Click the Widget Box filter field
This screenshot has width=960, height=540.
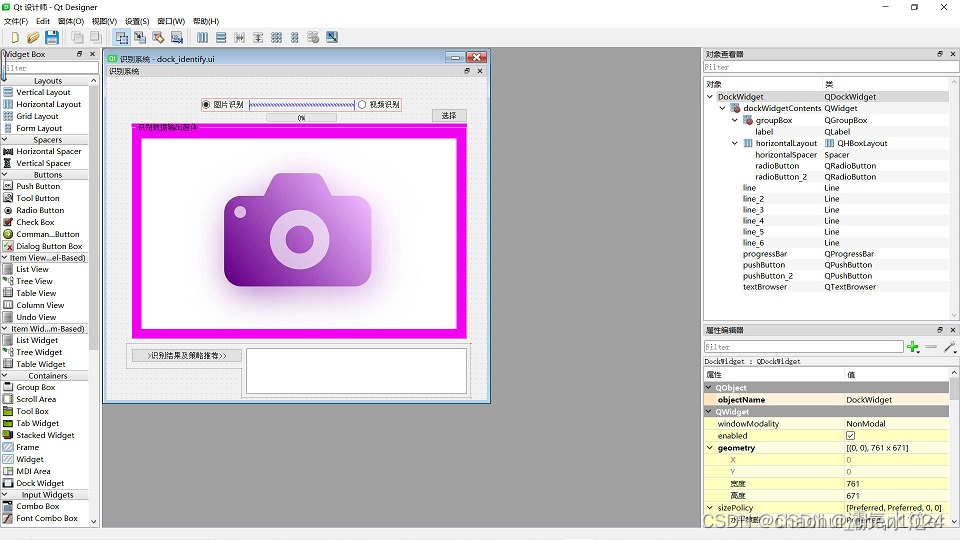tap(50, 68)
